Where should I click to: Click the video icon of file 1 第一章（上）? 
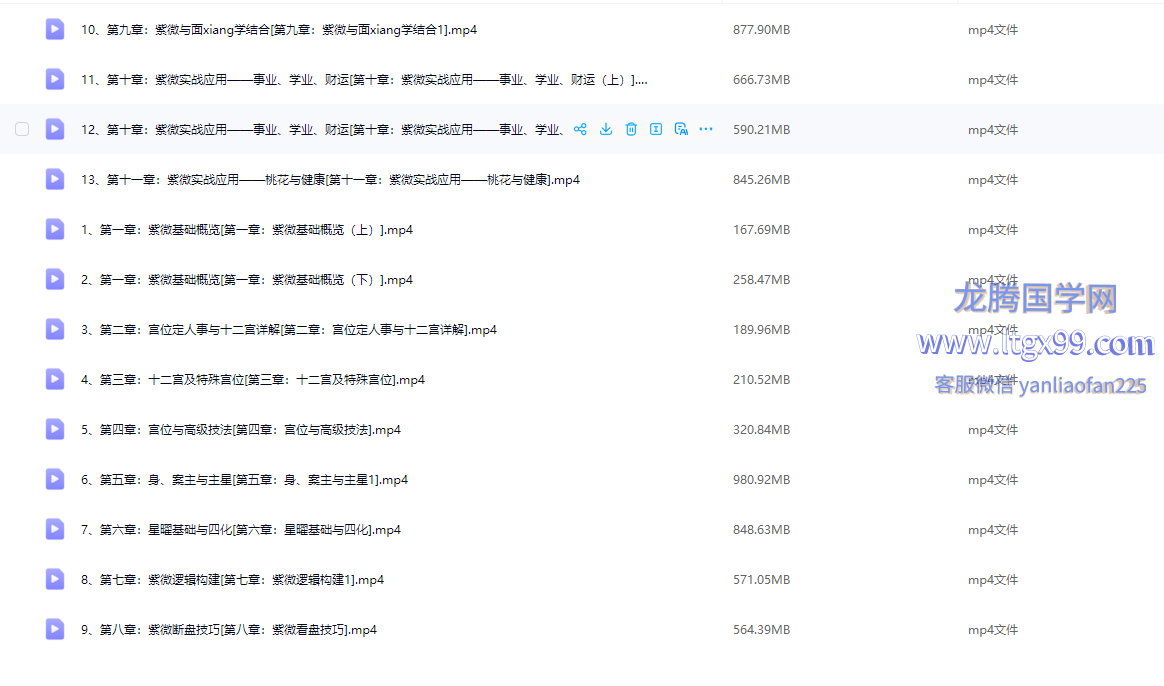coord(55,230)
